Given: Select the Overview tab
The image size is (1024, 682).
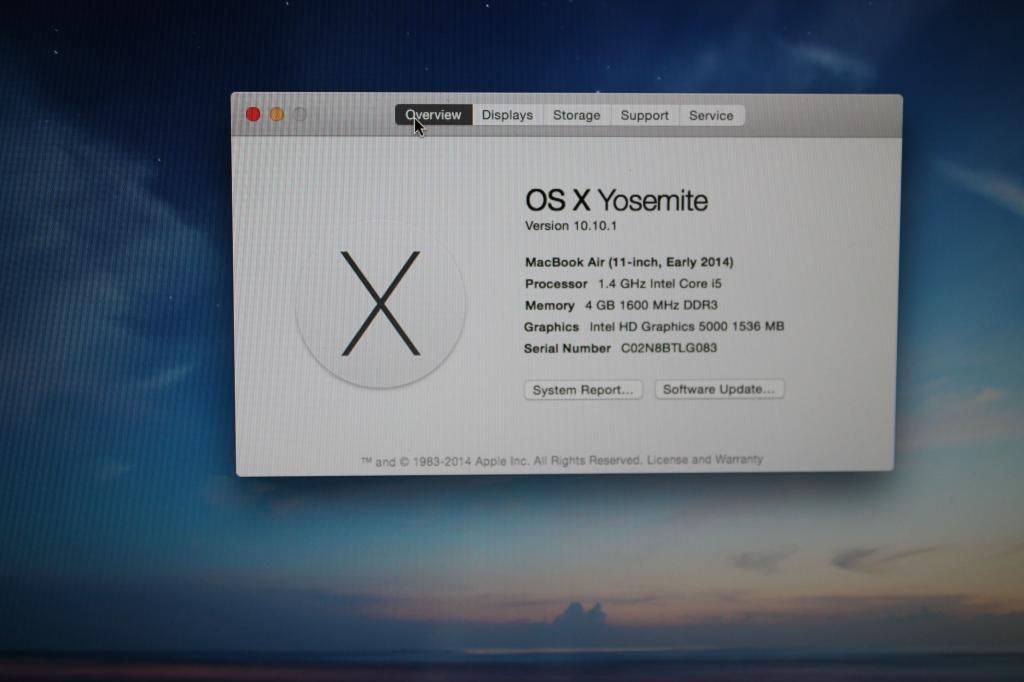Looking at the screenshot, I should pos(433,115).
